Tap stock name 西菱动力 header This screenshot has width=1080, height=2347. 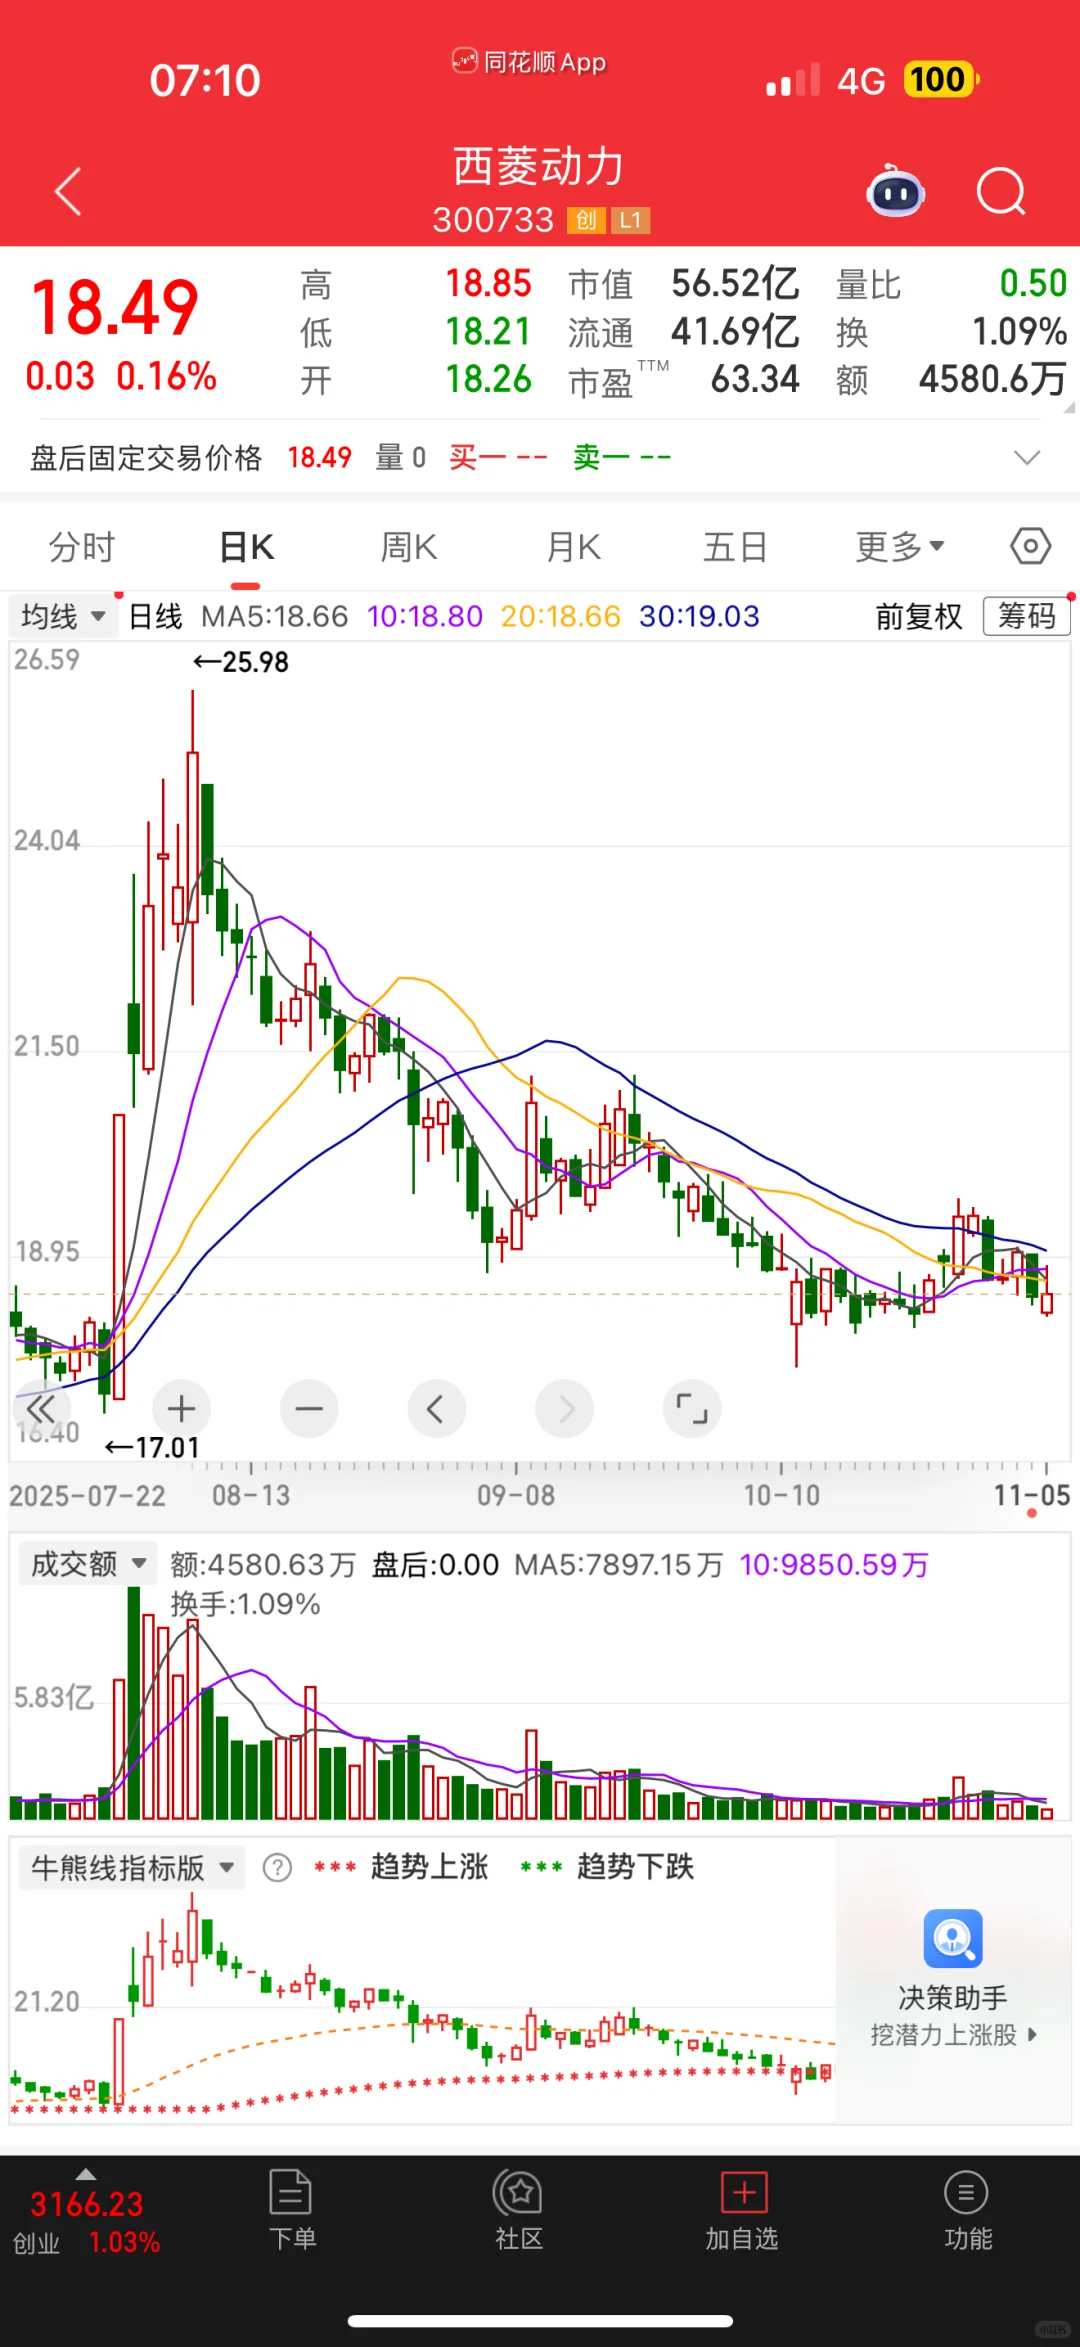pos(539,166)
